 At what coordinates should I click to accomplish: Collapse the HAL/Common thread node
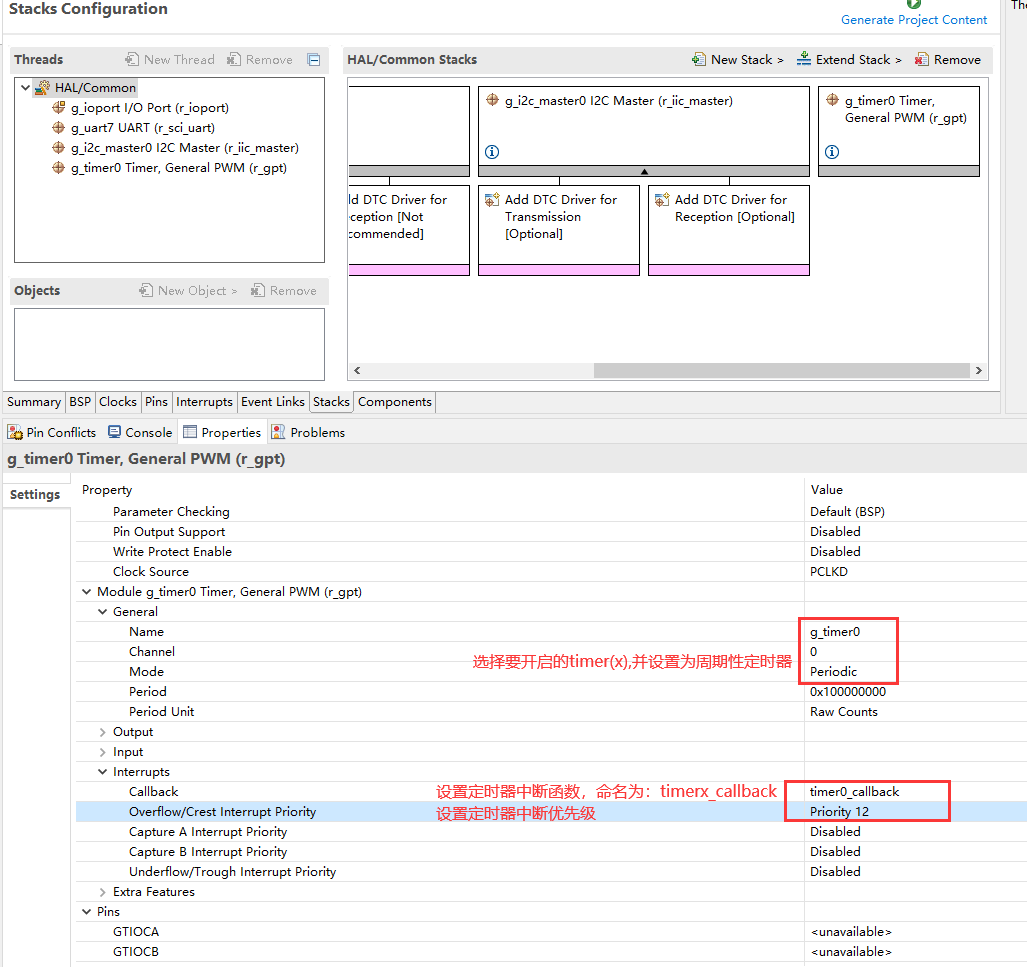tap(25, 88)
